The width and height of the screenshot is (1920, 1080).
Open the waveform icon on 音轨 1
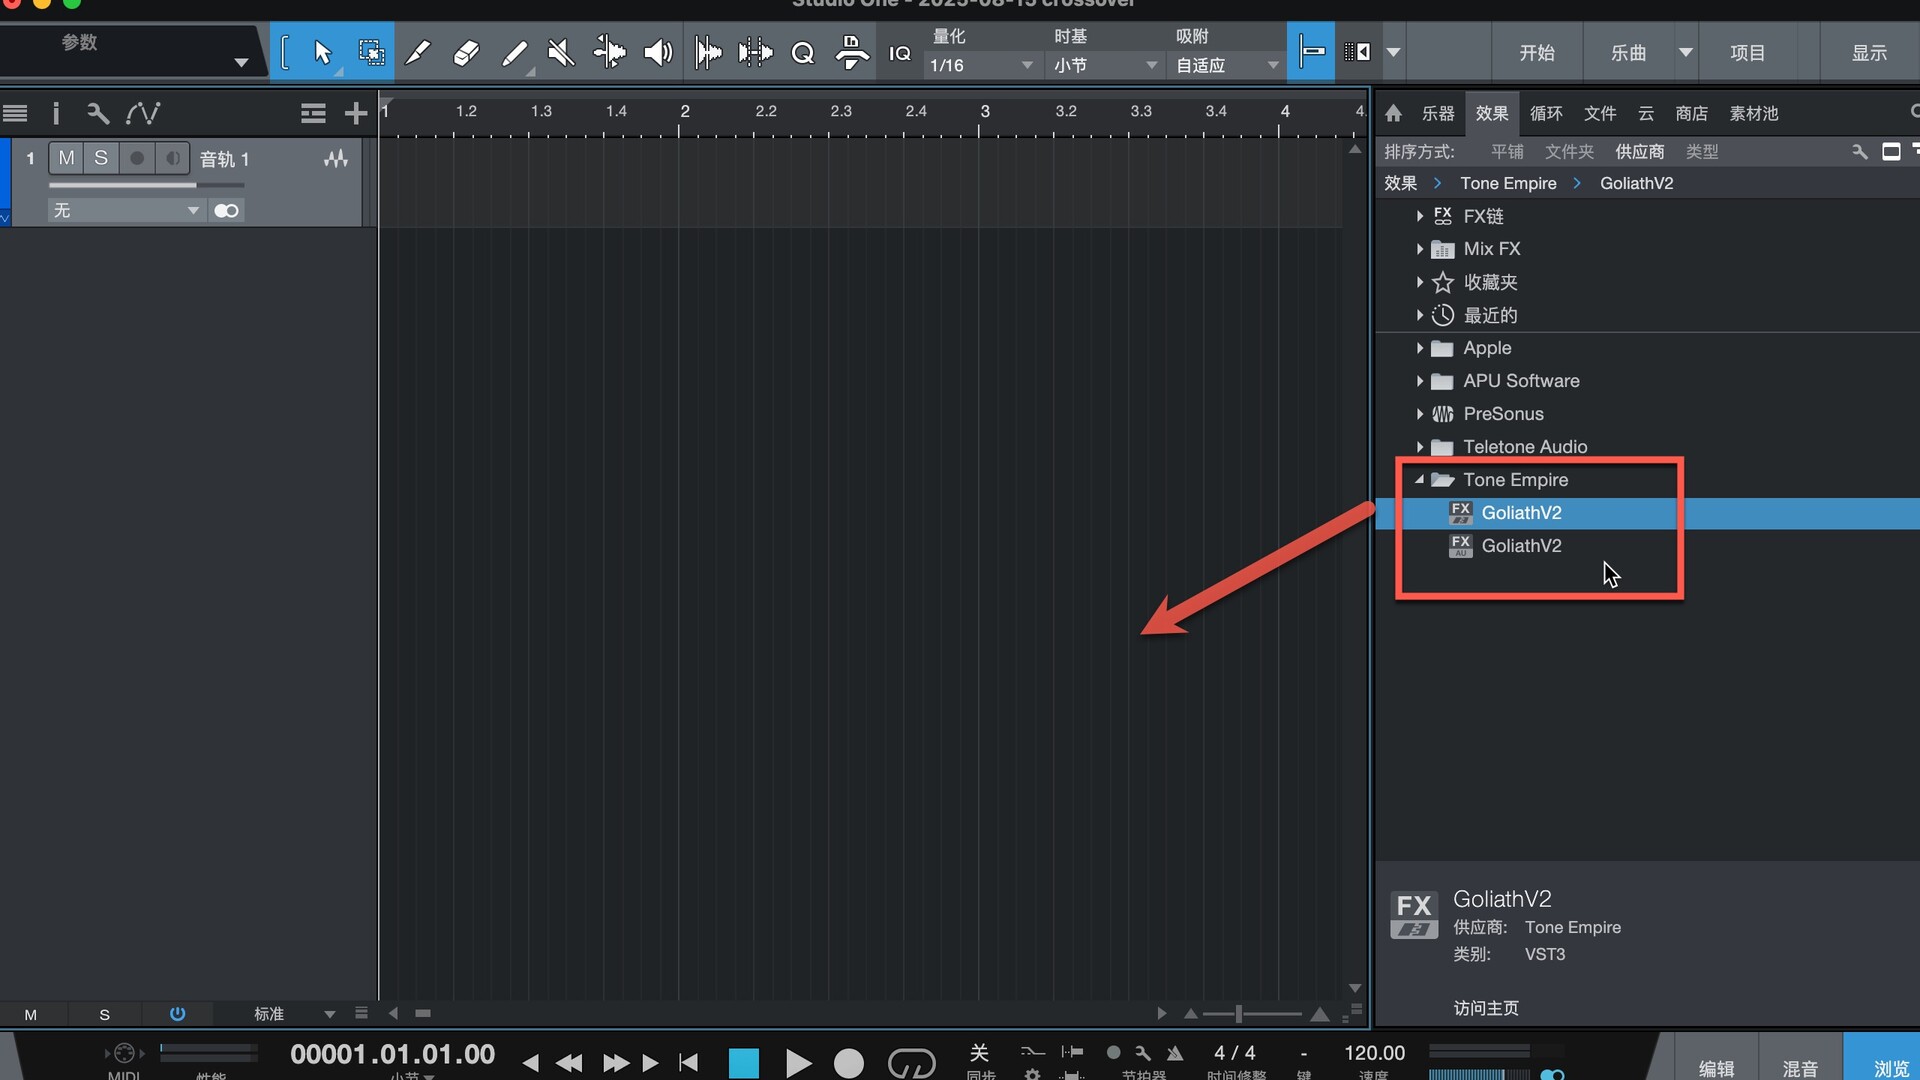pos(336,158)
